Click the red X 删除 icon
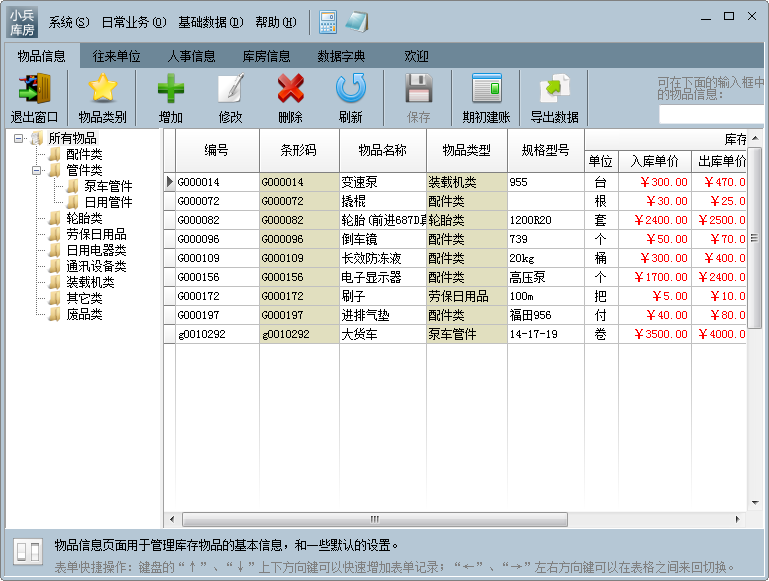The height and width of the screenshot is (581, 769). [290, 88]
